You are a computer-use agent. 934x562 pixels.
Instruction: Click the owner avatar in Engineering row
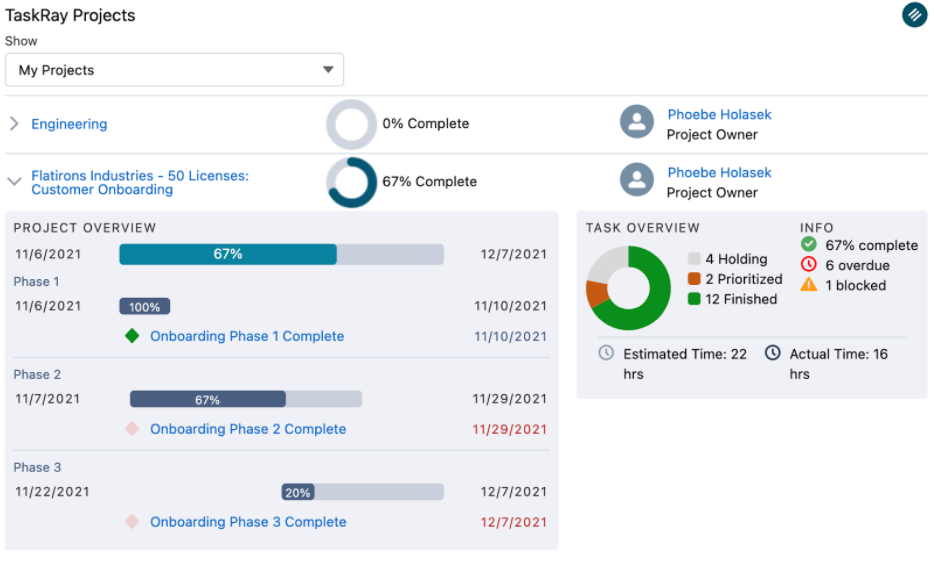click(x=637, y=122)
